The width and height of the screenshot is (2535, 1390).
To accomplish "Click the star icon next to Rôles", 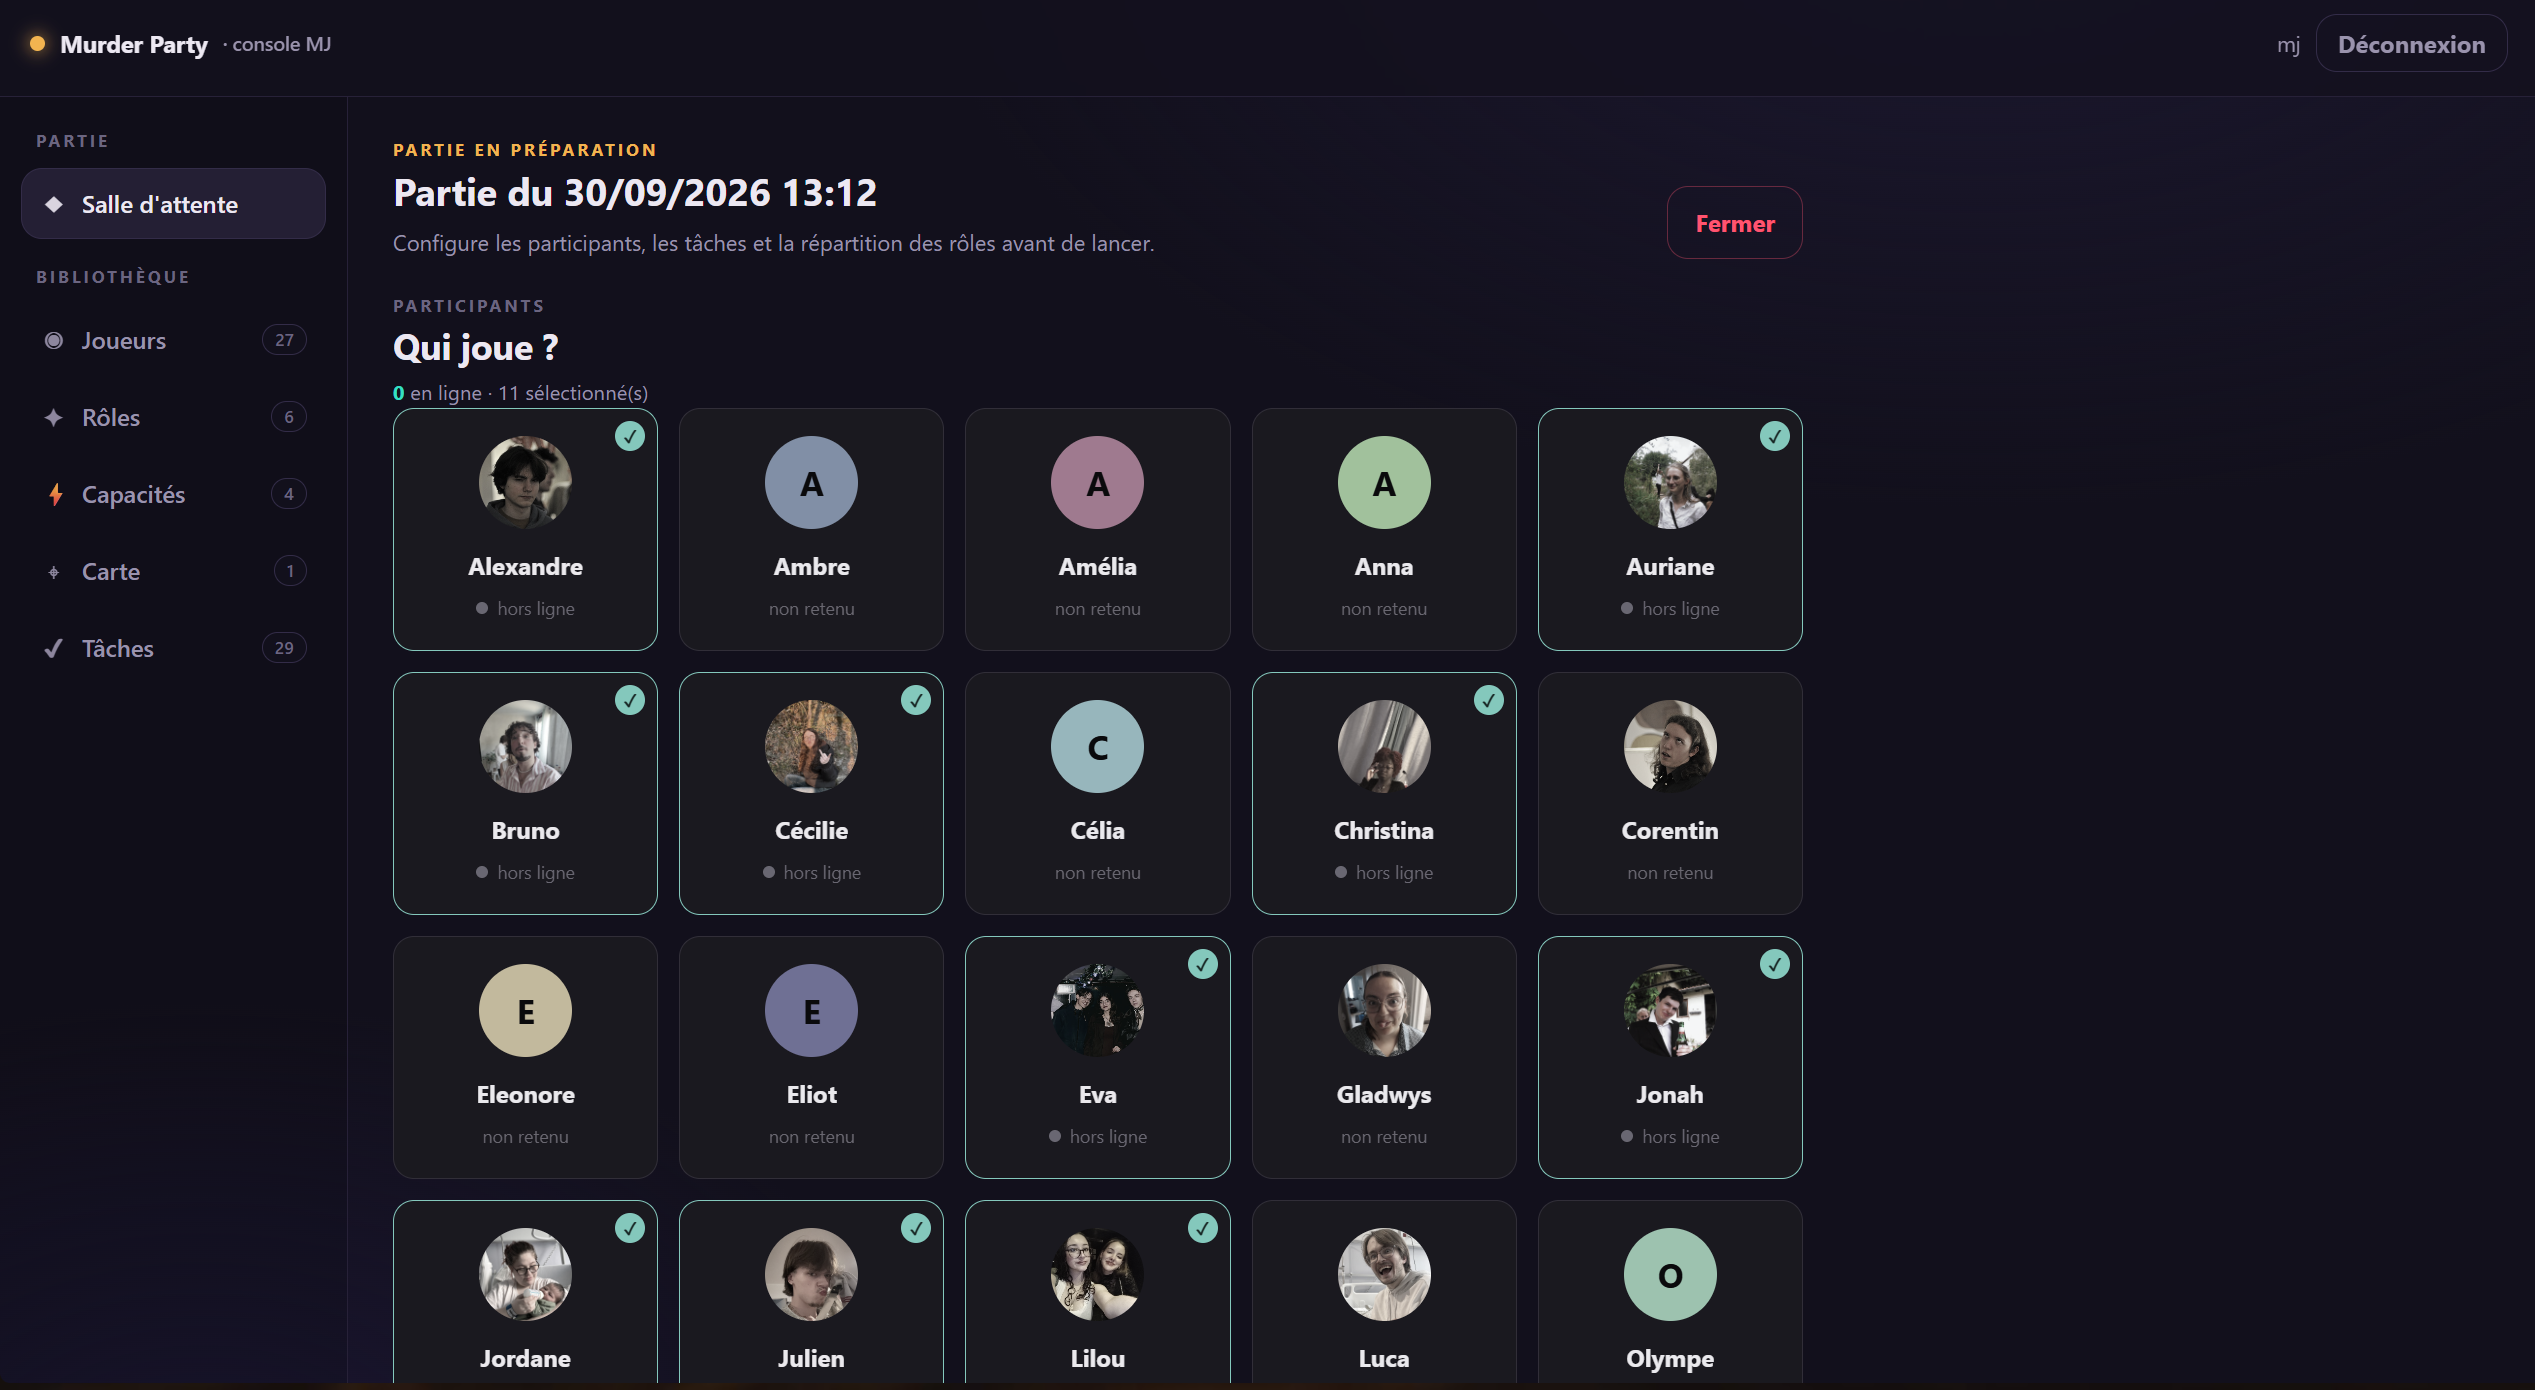I will click(x=54, y=417).
